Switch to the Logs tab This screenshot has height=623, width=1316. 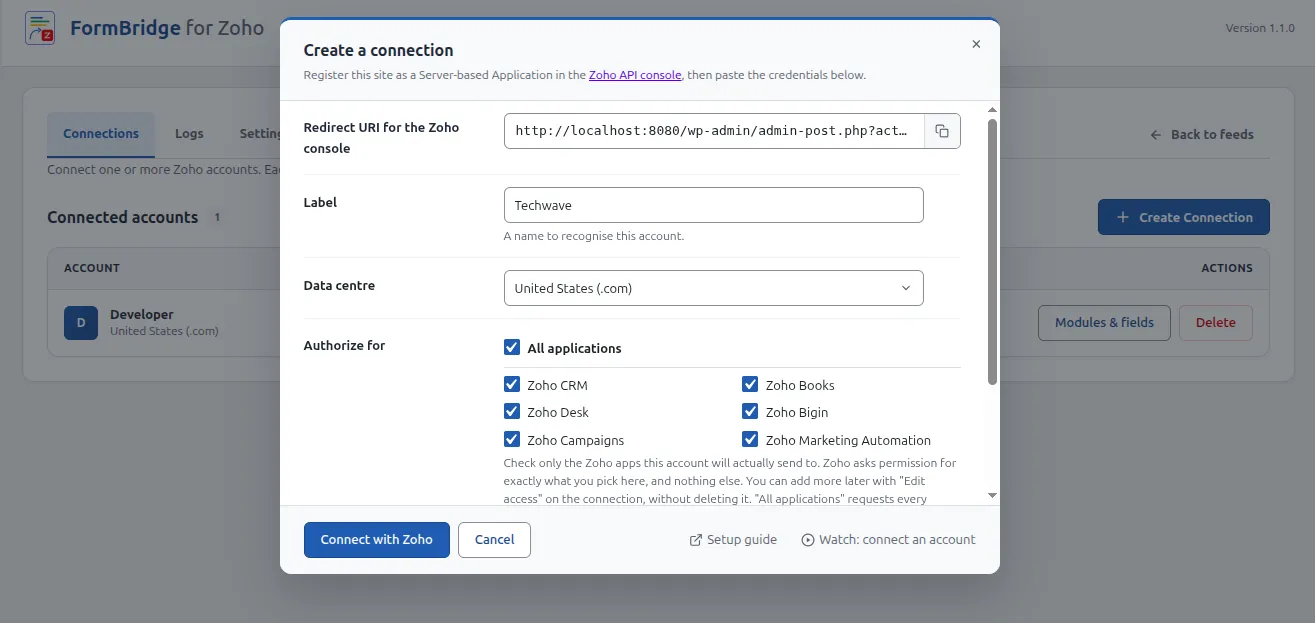189,134
